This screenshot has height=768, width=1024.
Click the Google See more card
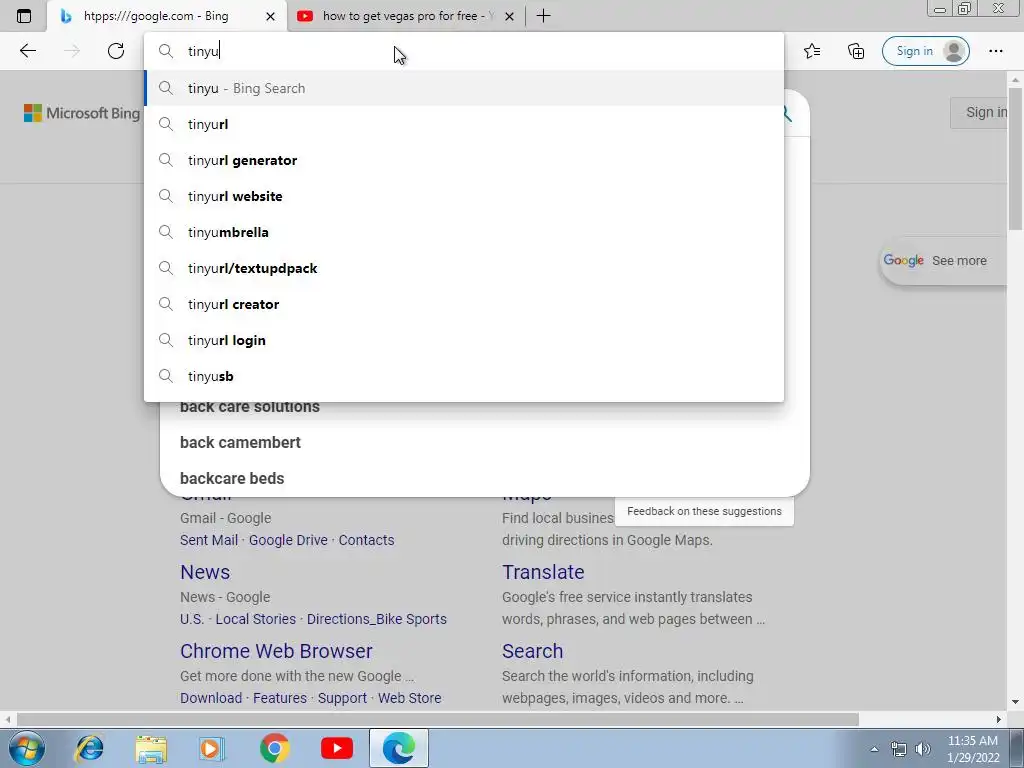coord(943,261)
